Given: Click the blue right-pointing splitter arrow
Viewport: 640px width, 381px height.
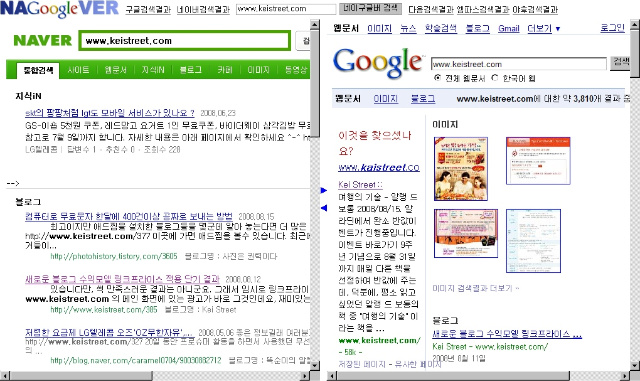Looking at the screenshot, I should pos(324,190).
